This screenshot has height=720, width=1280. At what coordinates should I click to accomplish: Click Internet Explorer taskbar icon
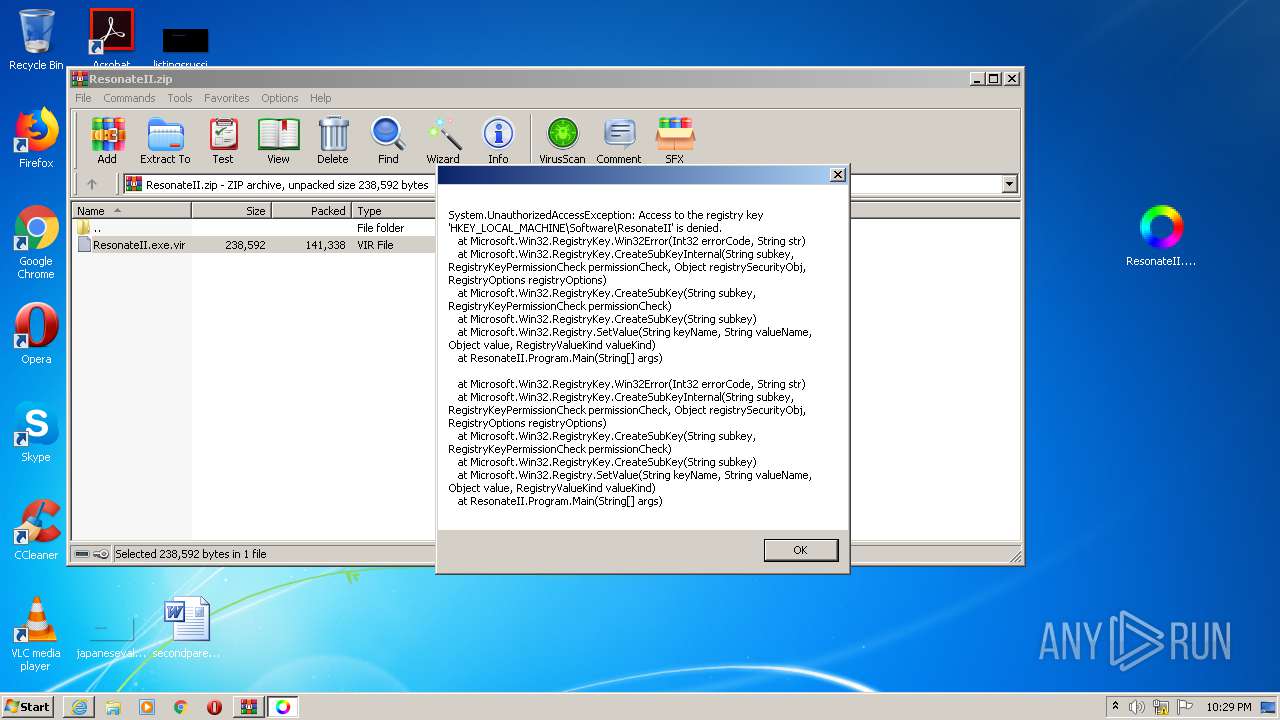coord(79,707)
